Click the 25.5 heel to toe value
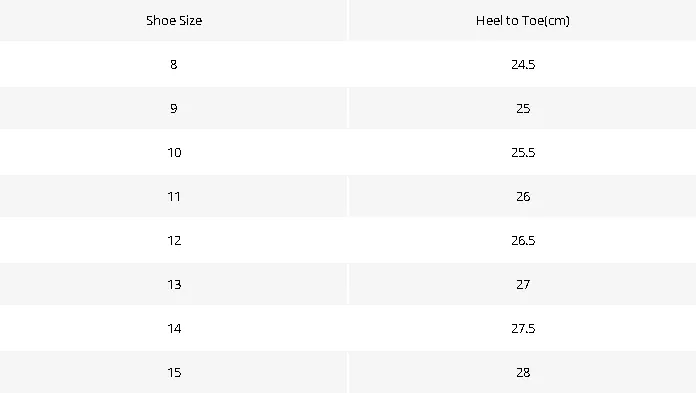This screenshot has width=696, height=393. coord(523,152)
